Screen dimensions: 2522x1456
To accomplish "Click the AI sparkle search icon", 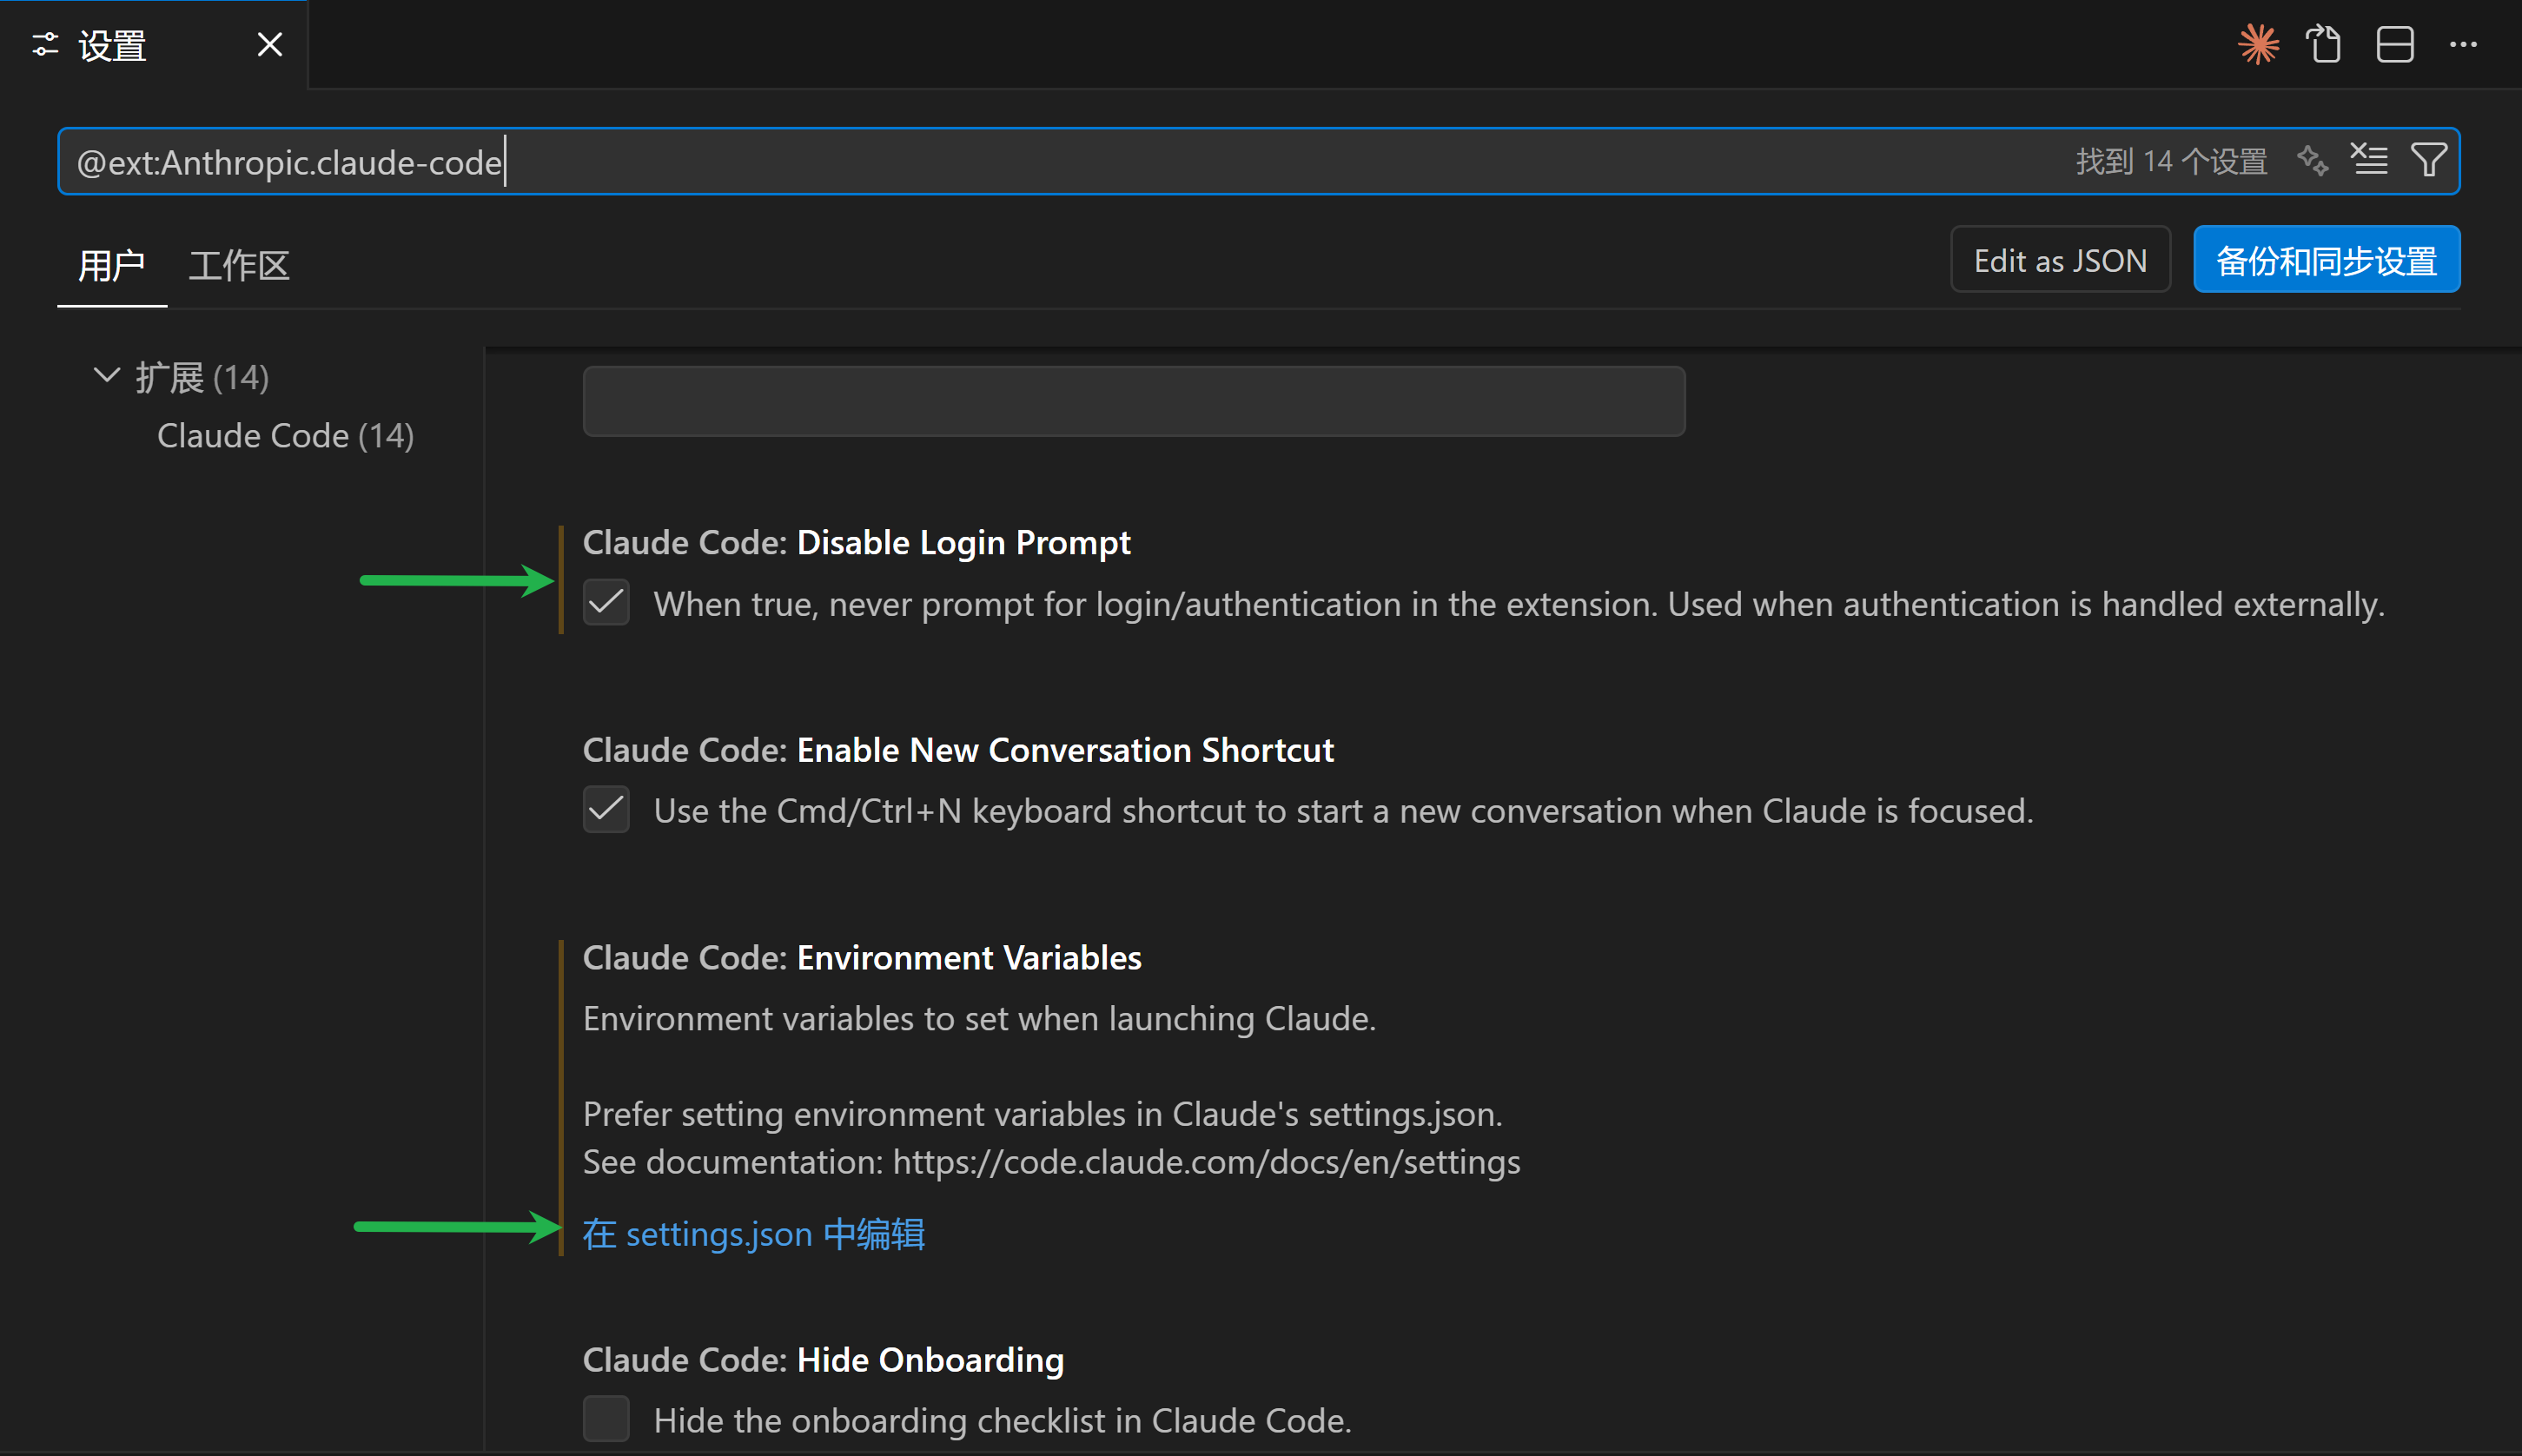I will click(2312, 160).
